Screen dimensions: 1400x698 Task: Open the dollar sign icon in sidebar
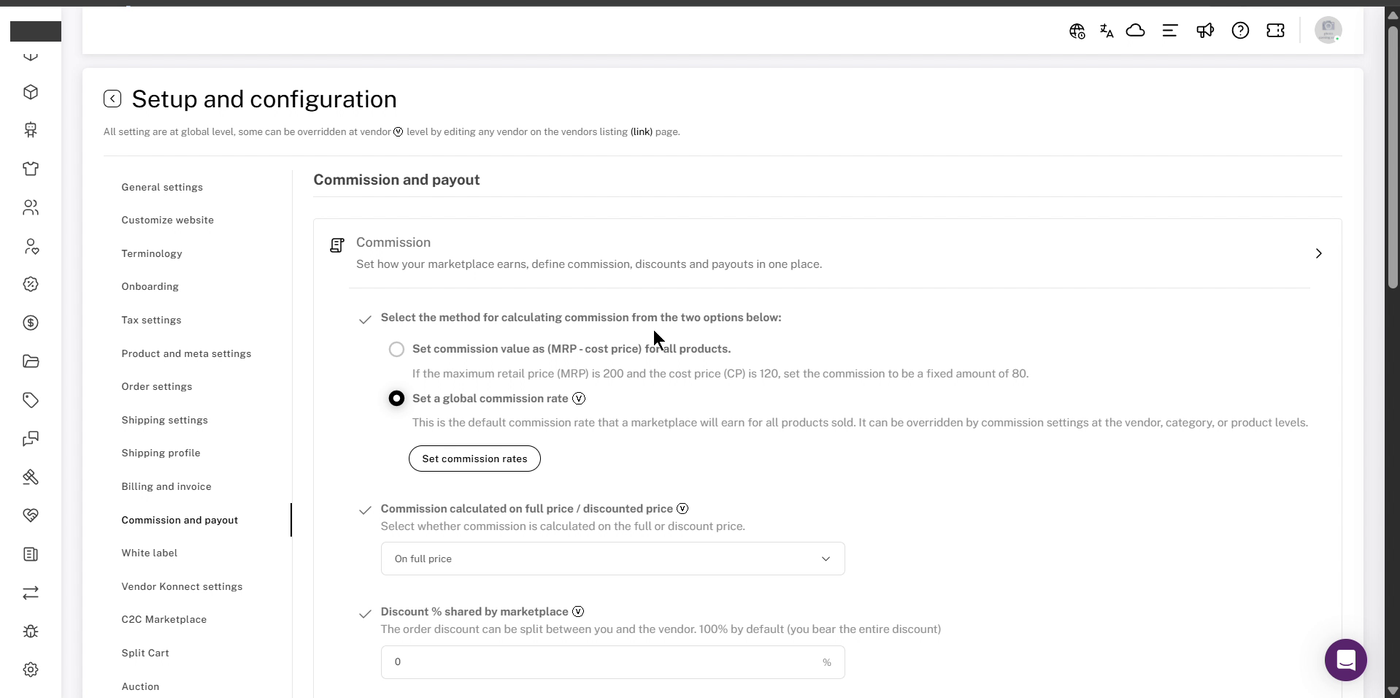[x=31, y=323]
